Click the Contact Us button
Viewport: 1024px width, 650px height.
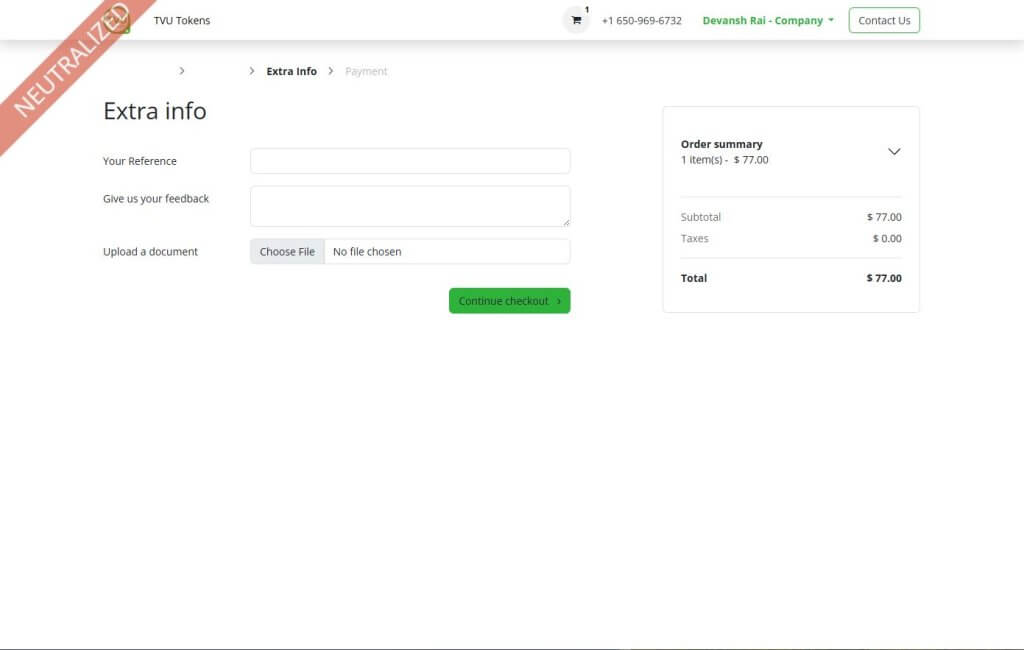point(884,20)
